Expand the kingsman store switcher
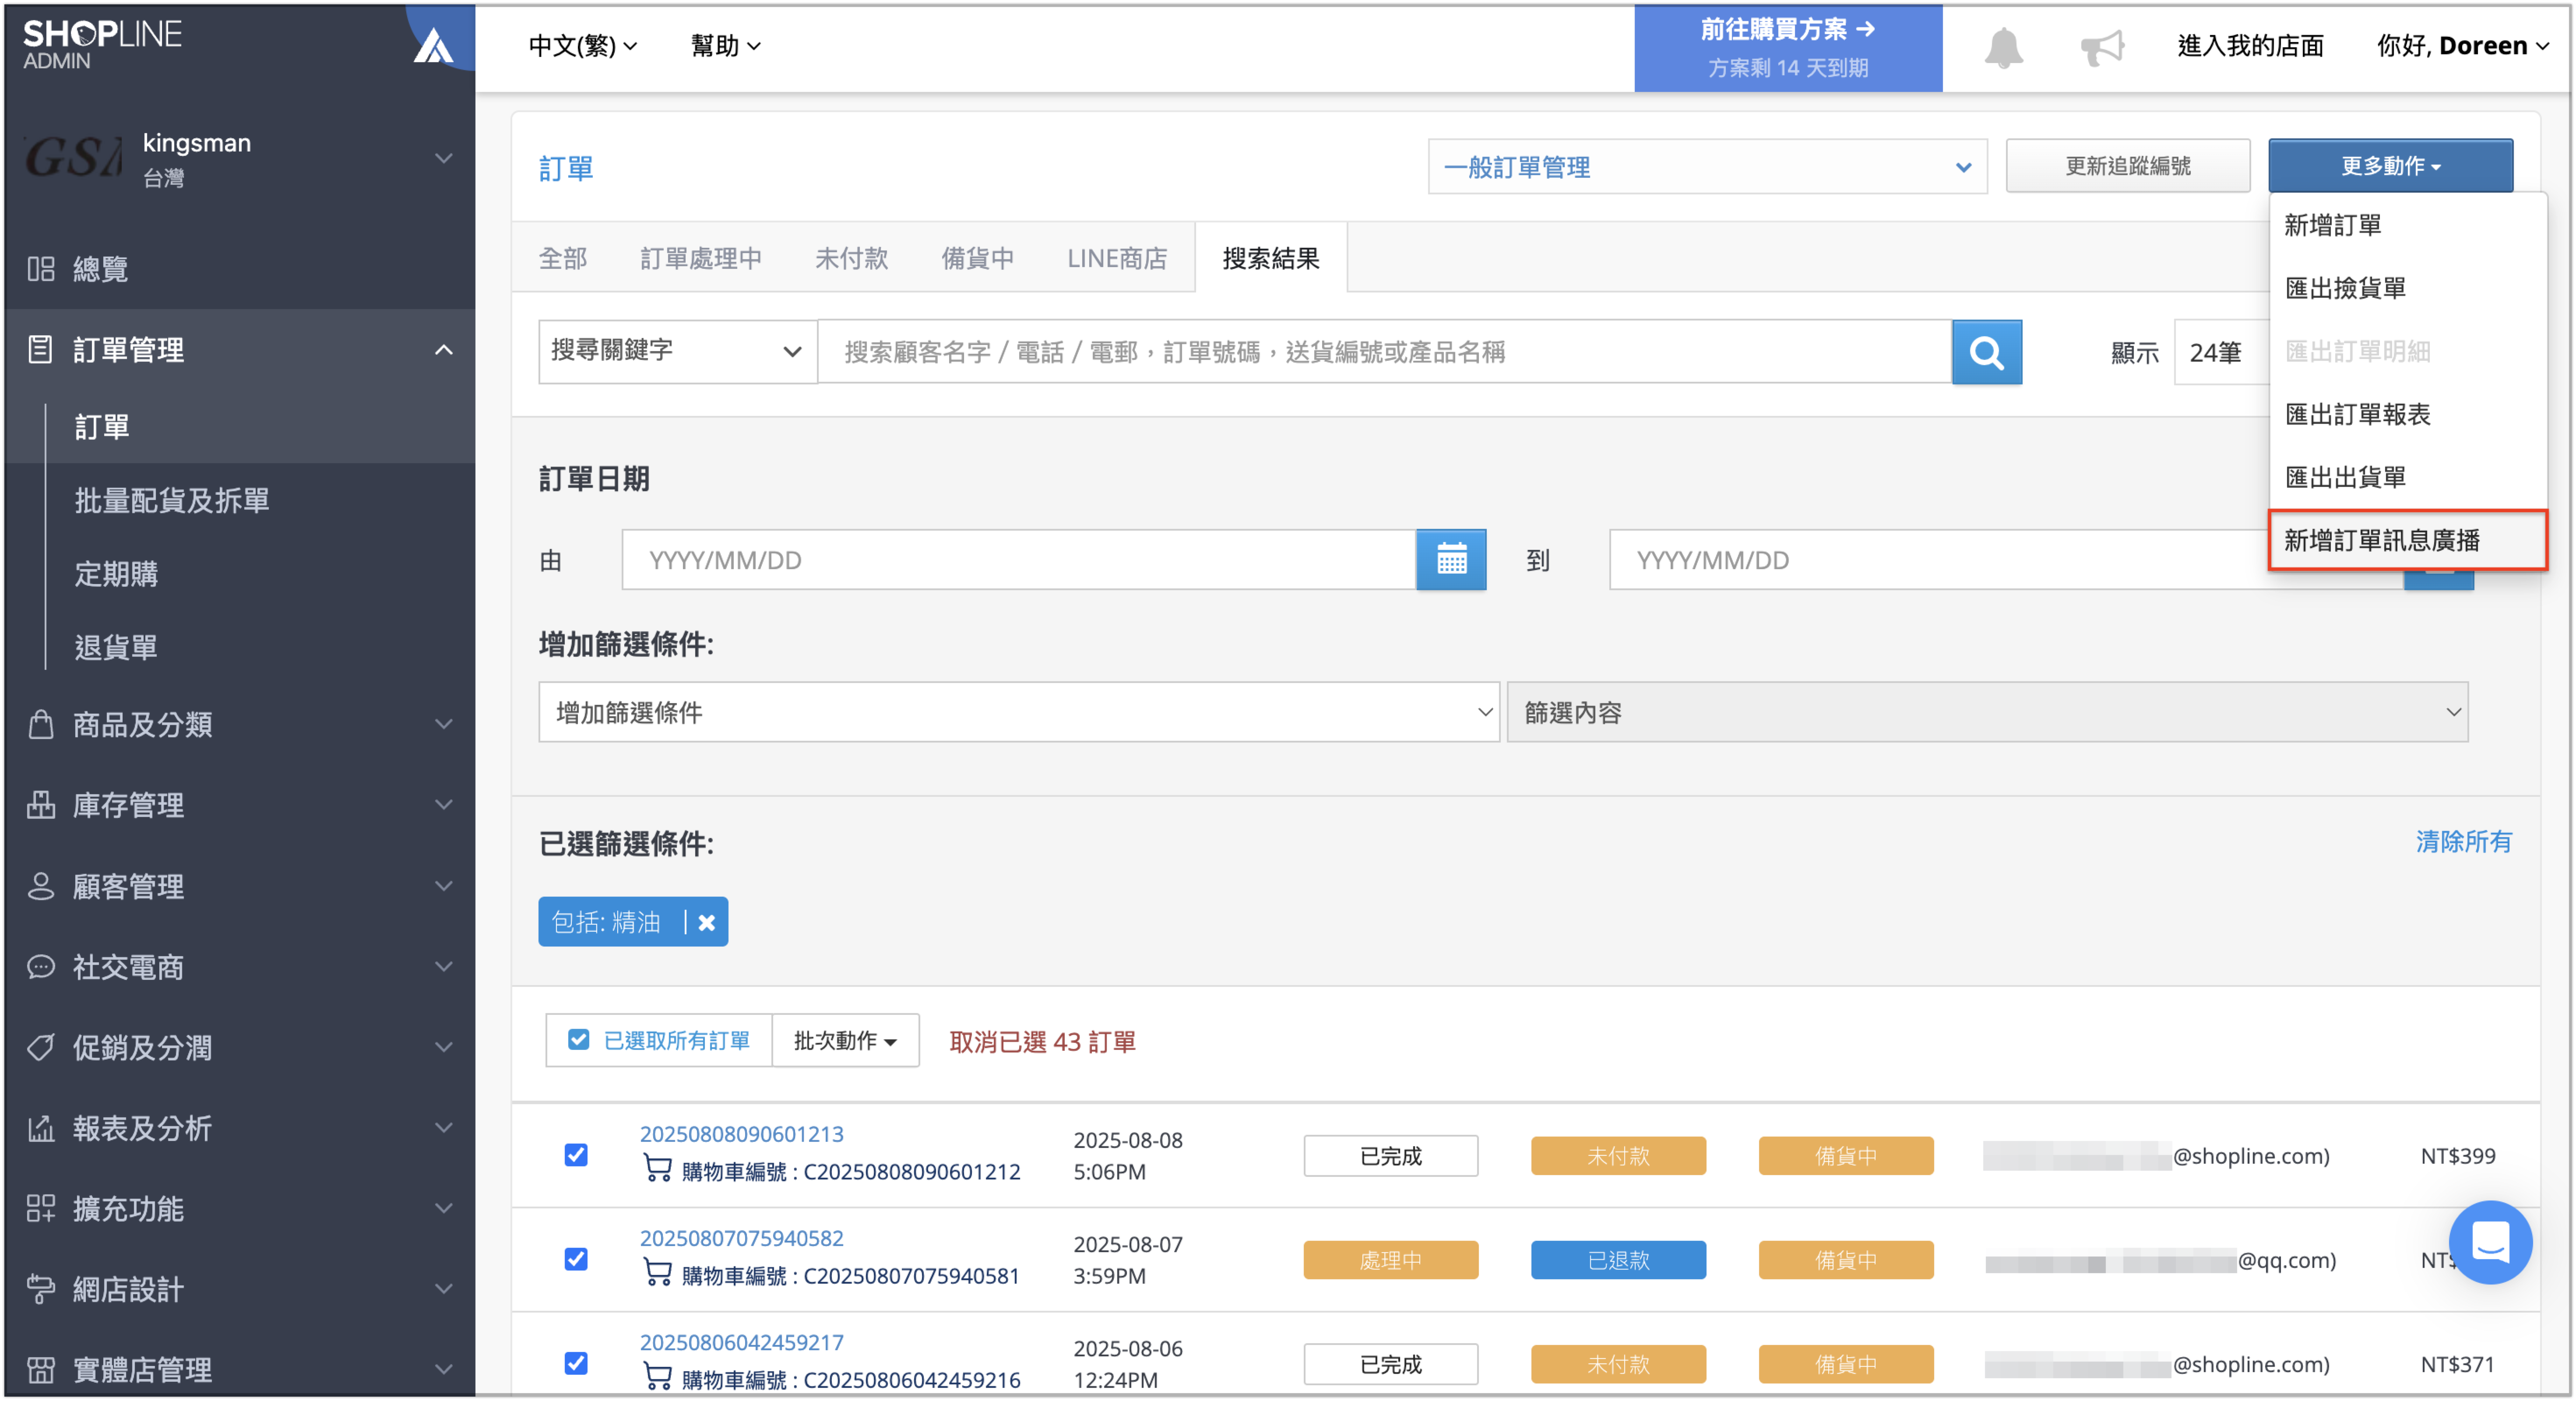 [443, 158]
